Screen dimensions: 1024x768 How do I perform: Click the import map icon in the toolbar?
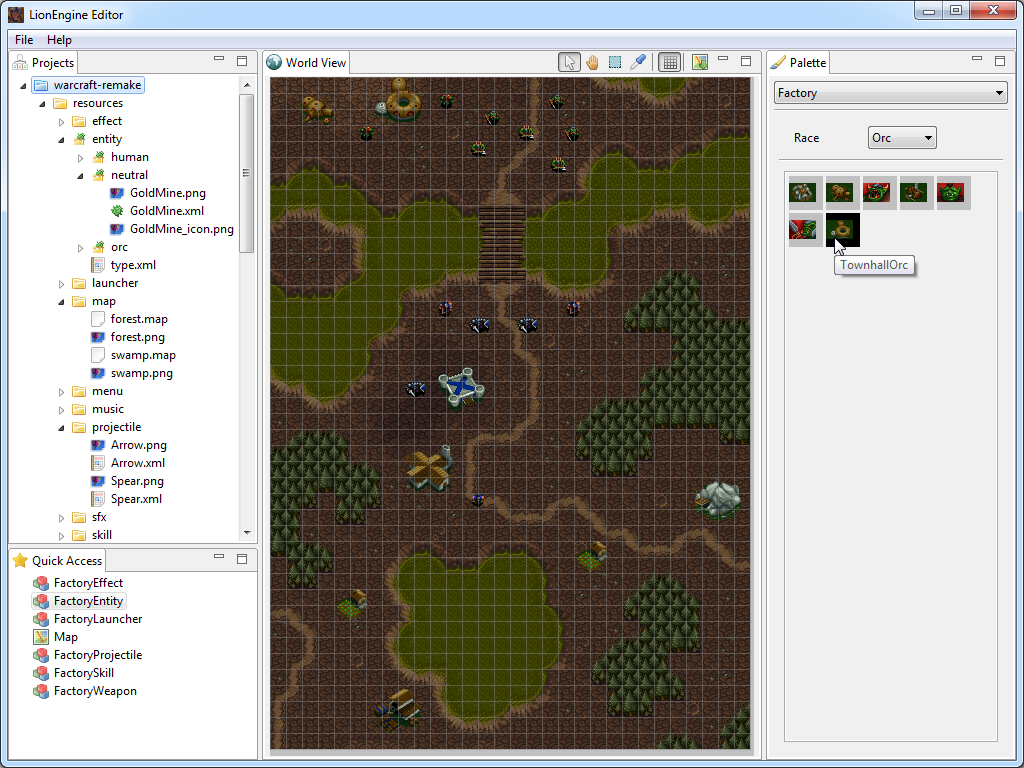pos(699,62)
